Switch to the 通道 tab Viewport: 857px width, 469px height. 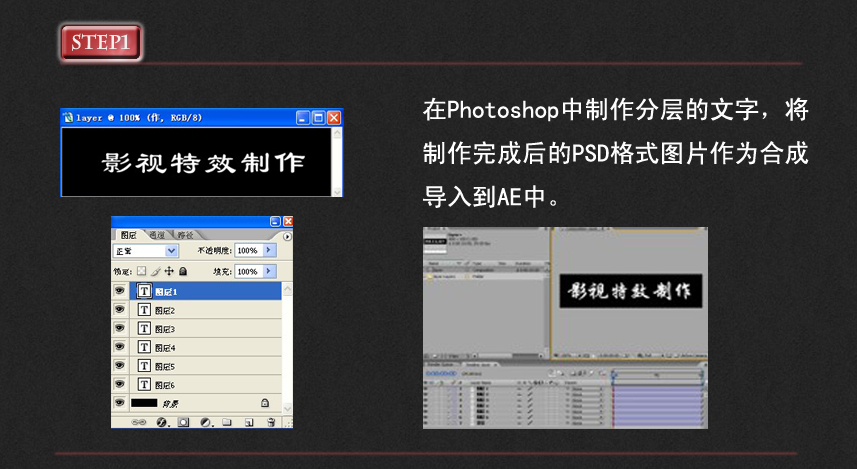[x=157, y=234]
